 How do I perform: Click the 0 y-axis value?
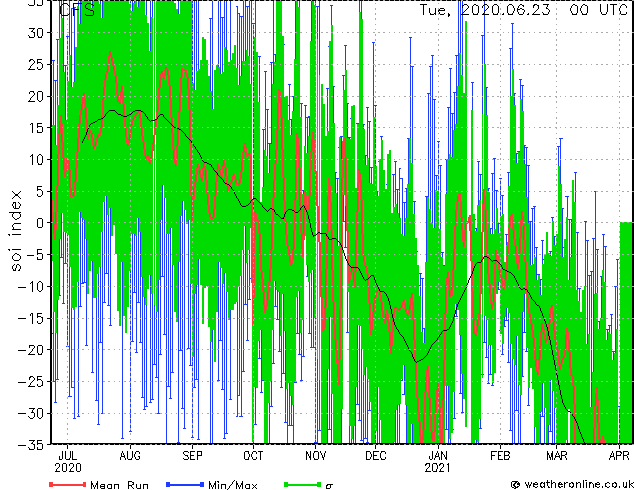tap(40, 223)
